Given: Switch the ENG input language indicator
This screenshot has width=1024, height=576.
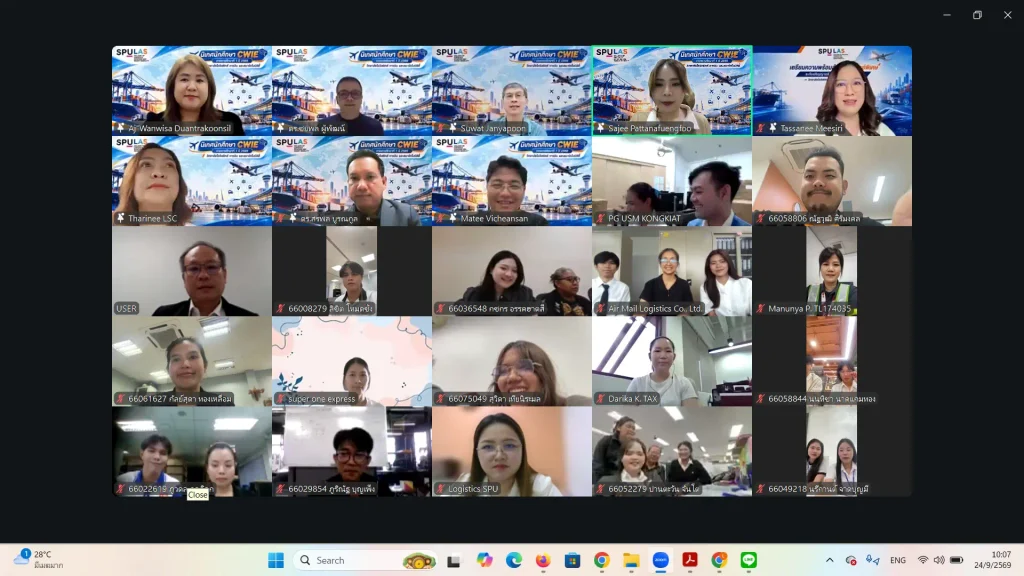Looking at the screenshot, I should pyautogui.click(x=898, y=560).
